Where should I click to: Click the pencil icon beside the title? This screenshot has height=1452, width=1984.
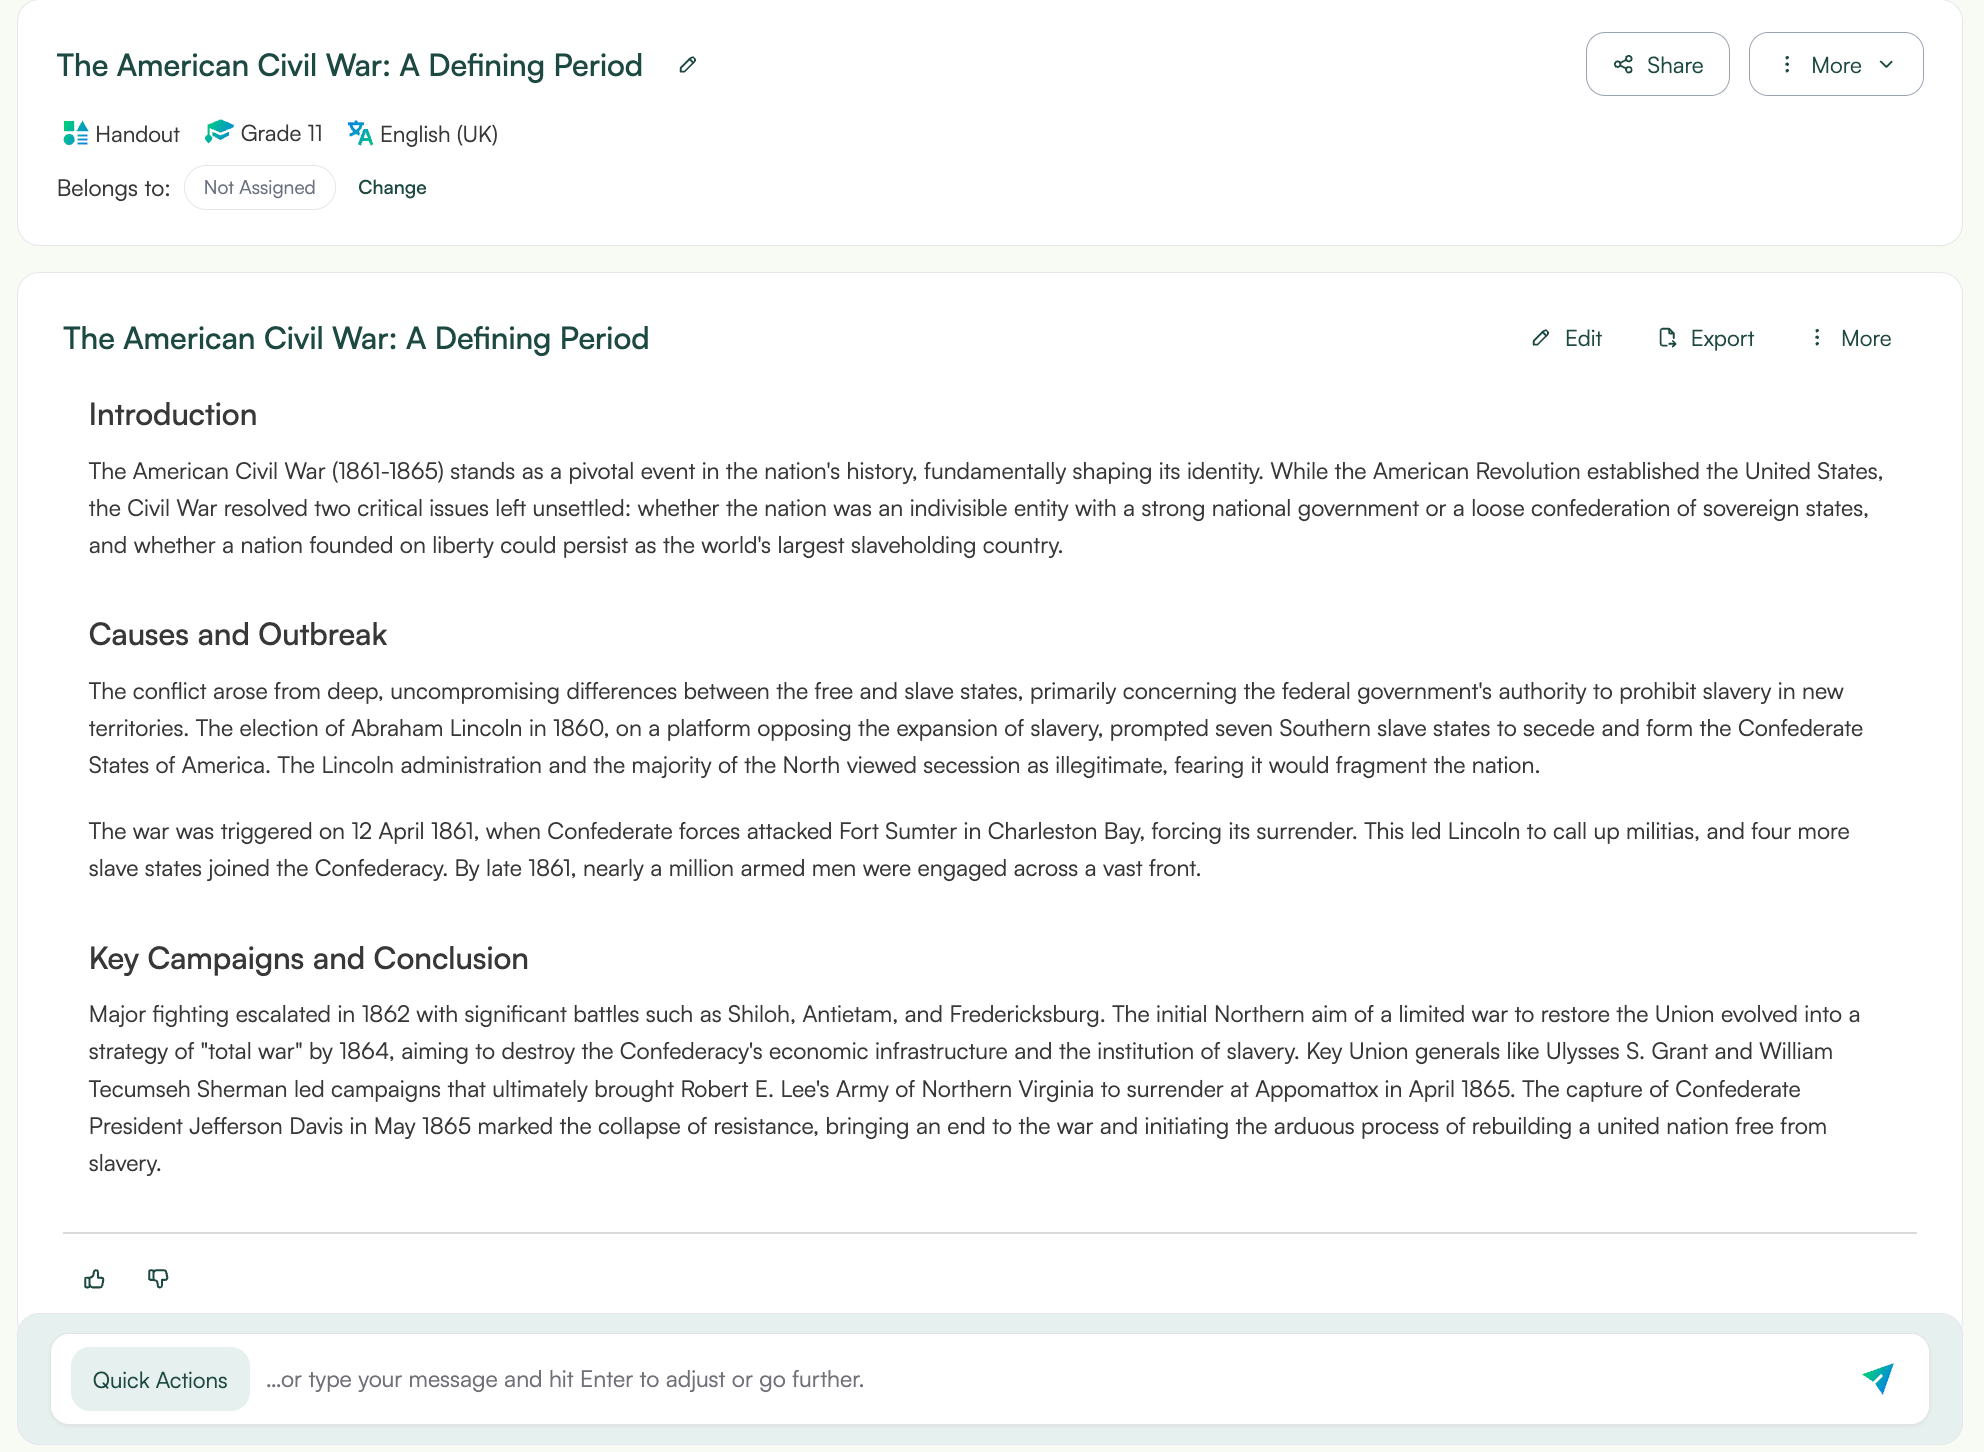click(x=687, y=64)
